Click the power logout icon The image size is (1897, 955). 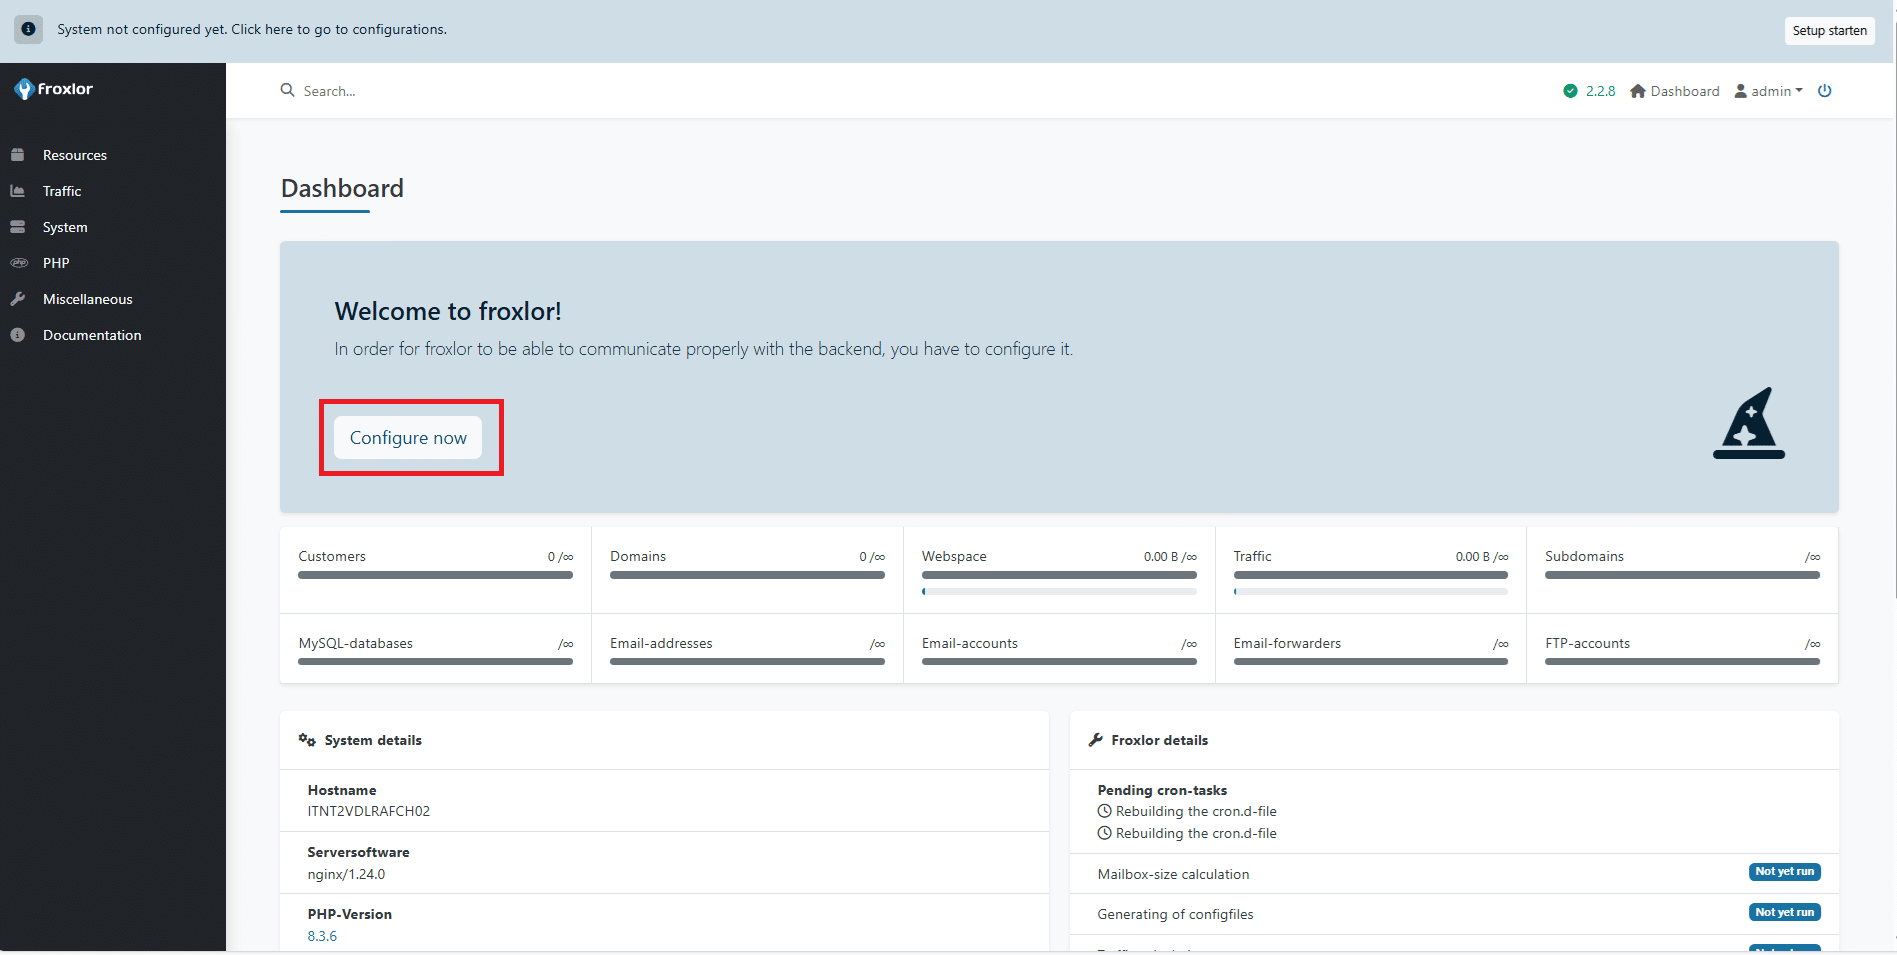pyautogui.click(x=1824, y=91)
